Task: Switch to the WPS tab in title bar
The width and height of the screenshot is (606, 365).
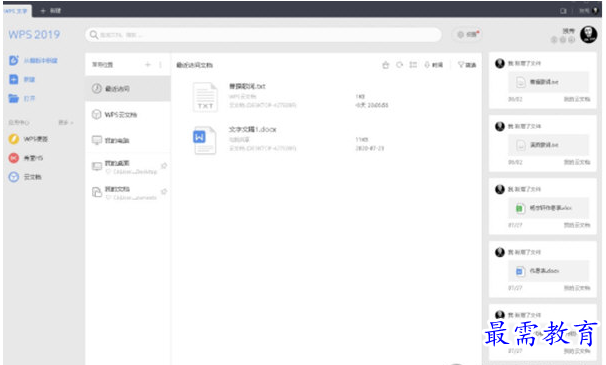Action: [x=16, y=11]
